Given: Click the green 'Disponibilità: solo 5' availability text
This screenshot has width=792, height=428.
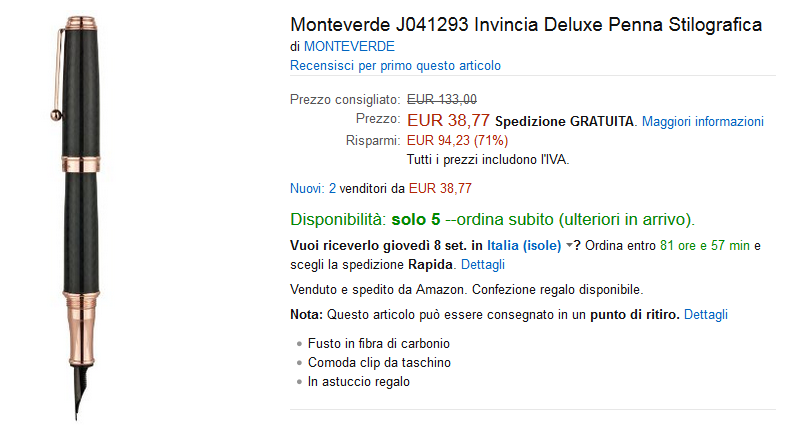Looking at the screenshot, I should 364,219.
